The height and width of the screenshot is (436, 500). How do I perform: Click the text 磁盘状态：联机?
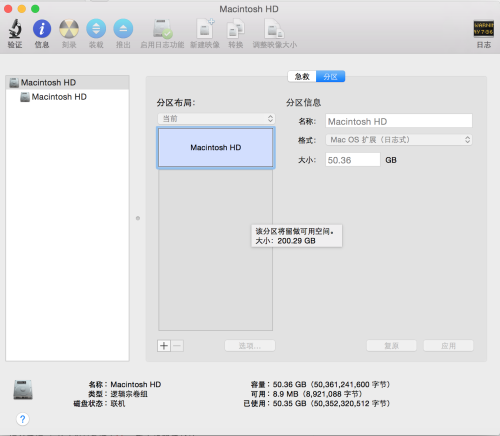tap(99, 403)
